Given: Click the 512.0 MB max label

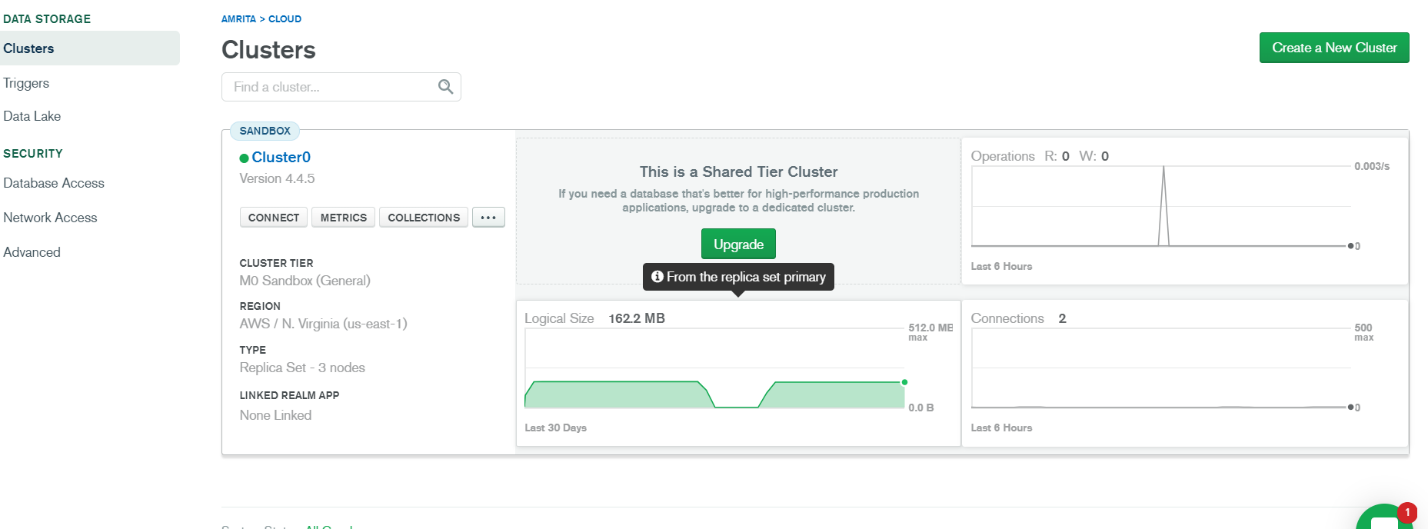Looking at the screenshot, I should (x=930, y=332).
